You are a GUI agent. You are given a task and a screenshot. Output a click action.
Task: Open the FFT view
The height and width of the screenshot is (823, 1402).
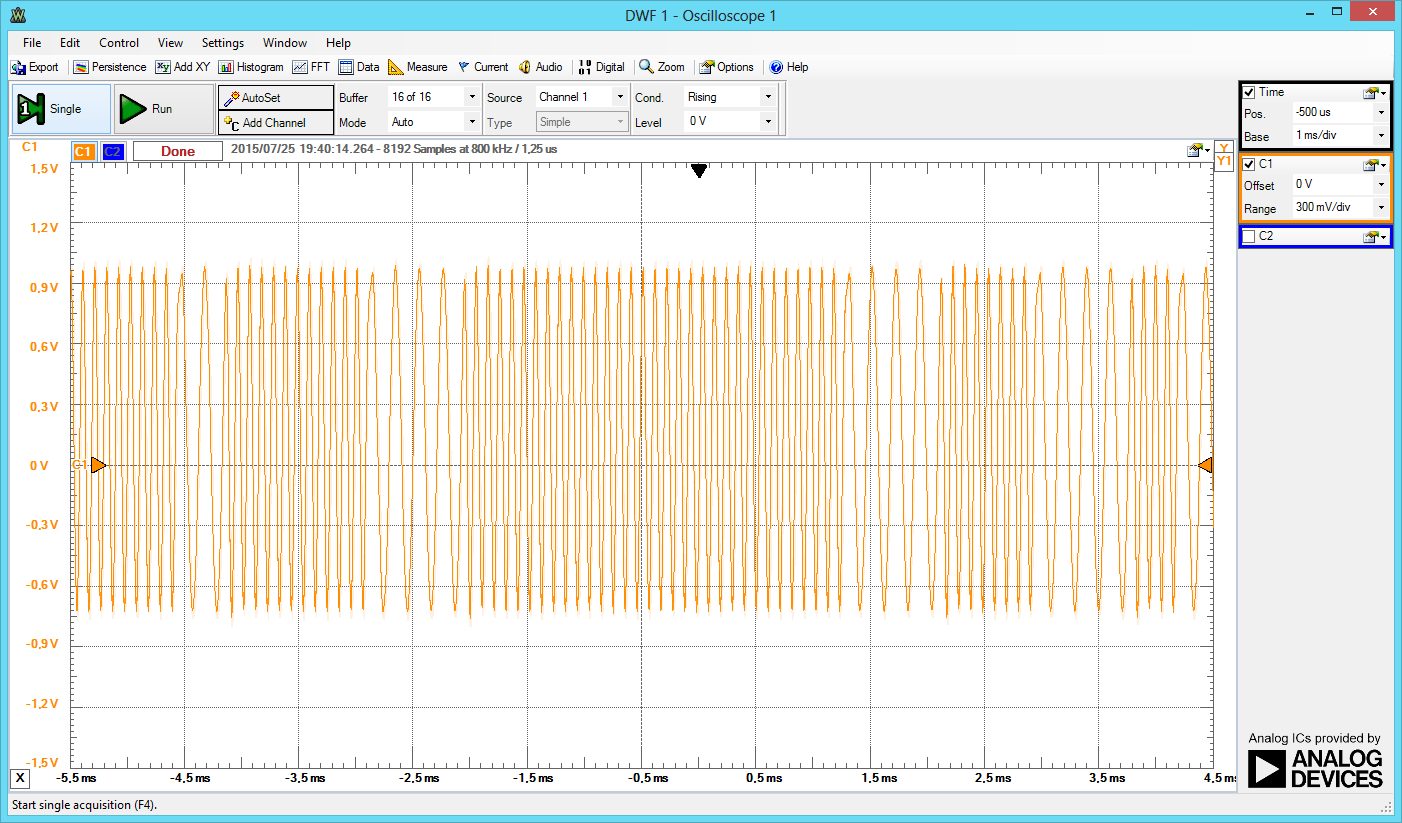[311, 67]
